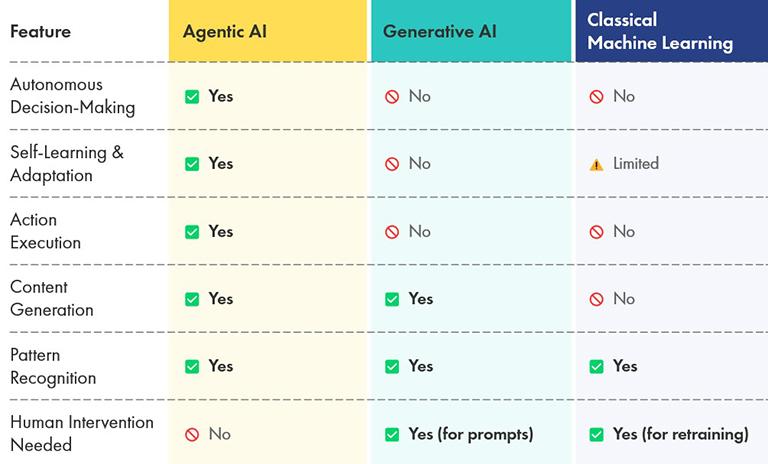
Task: Click red no icon for Classical ML Action Execution
Action: click(x=596, y=232)
